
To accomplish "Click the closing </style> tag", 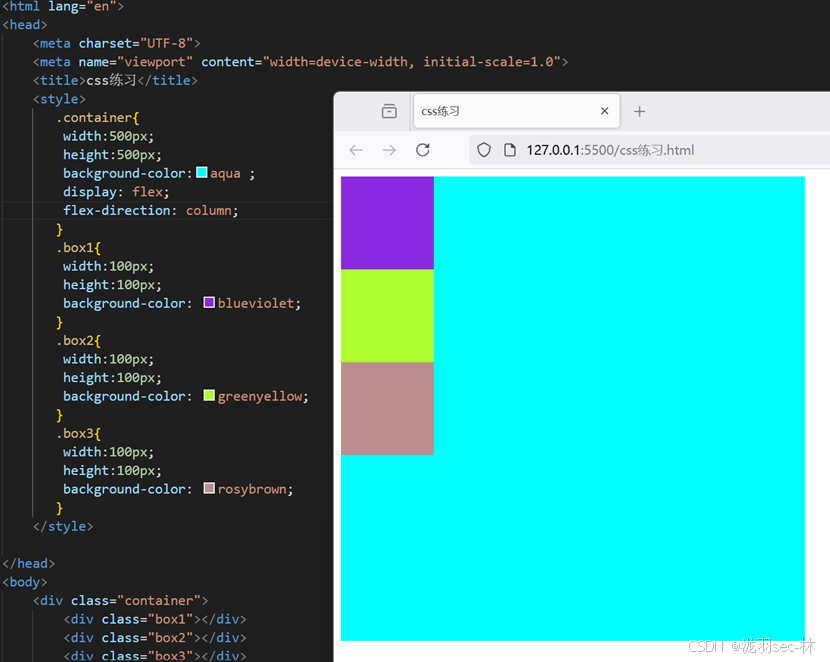I will click(63, 527).
